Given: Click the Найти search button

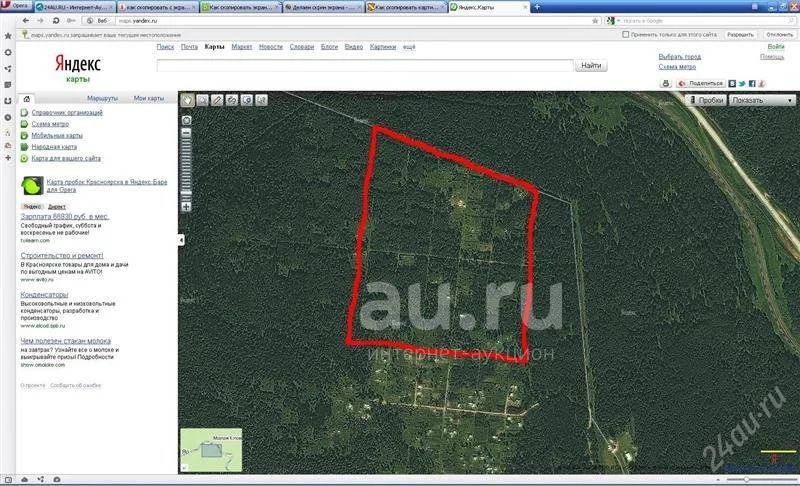Looking at the screenshot, I should pyautogui.click(x=591, y=66).
